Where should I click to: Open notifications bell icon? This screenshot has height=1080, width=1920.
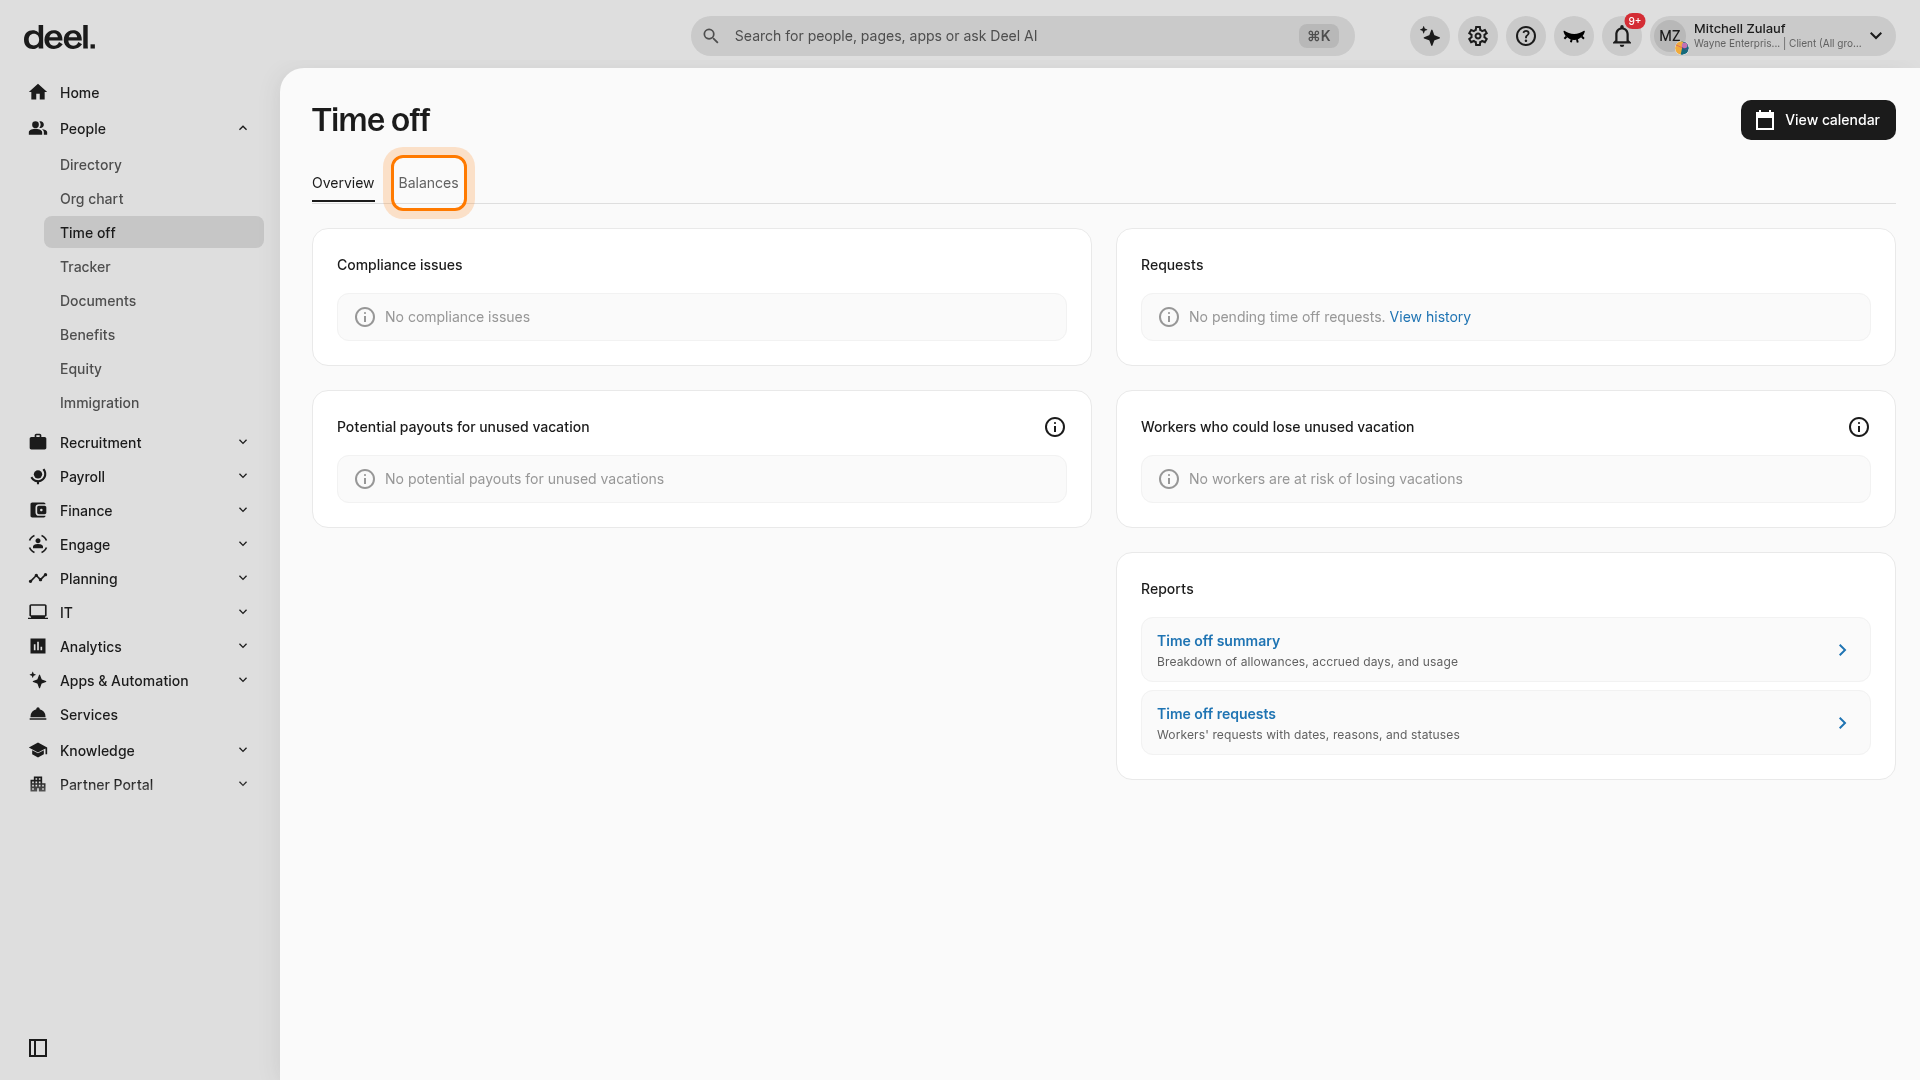[1622, 36]
